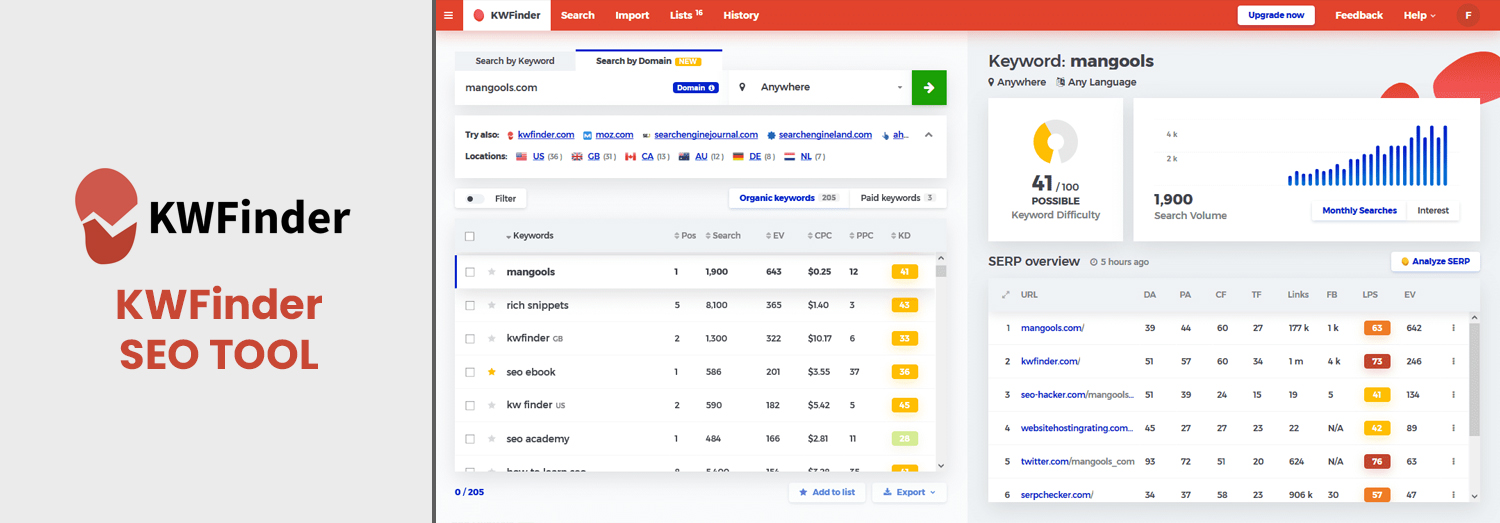Star the seo academy keyword

pos(491,439)
